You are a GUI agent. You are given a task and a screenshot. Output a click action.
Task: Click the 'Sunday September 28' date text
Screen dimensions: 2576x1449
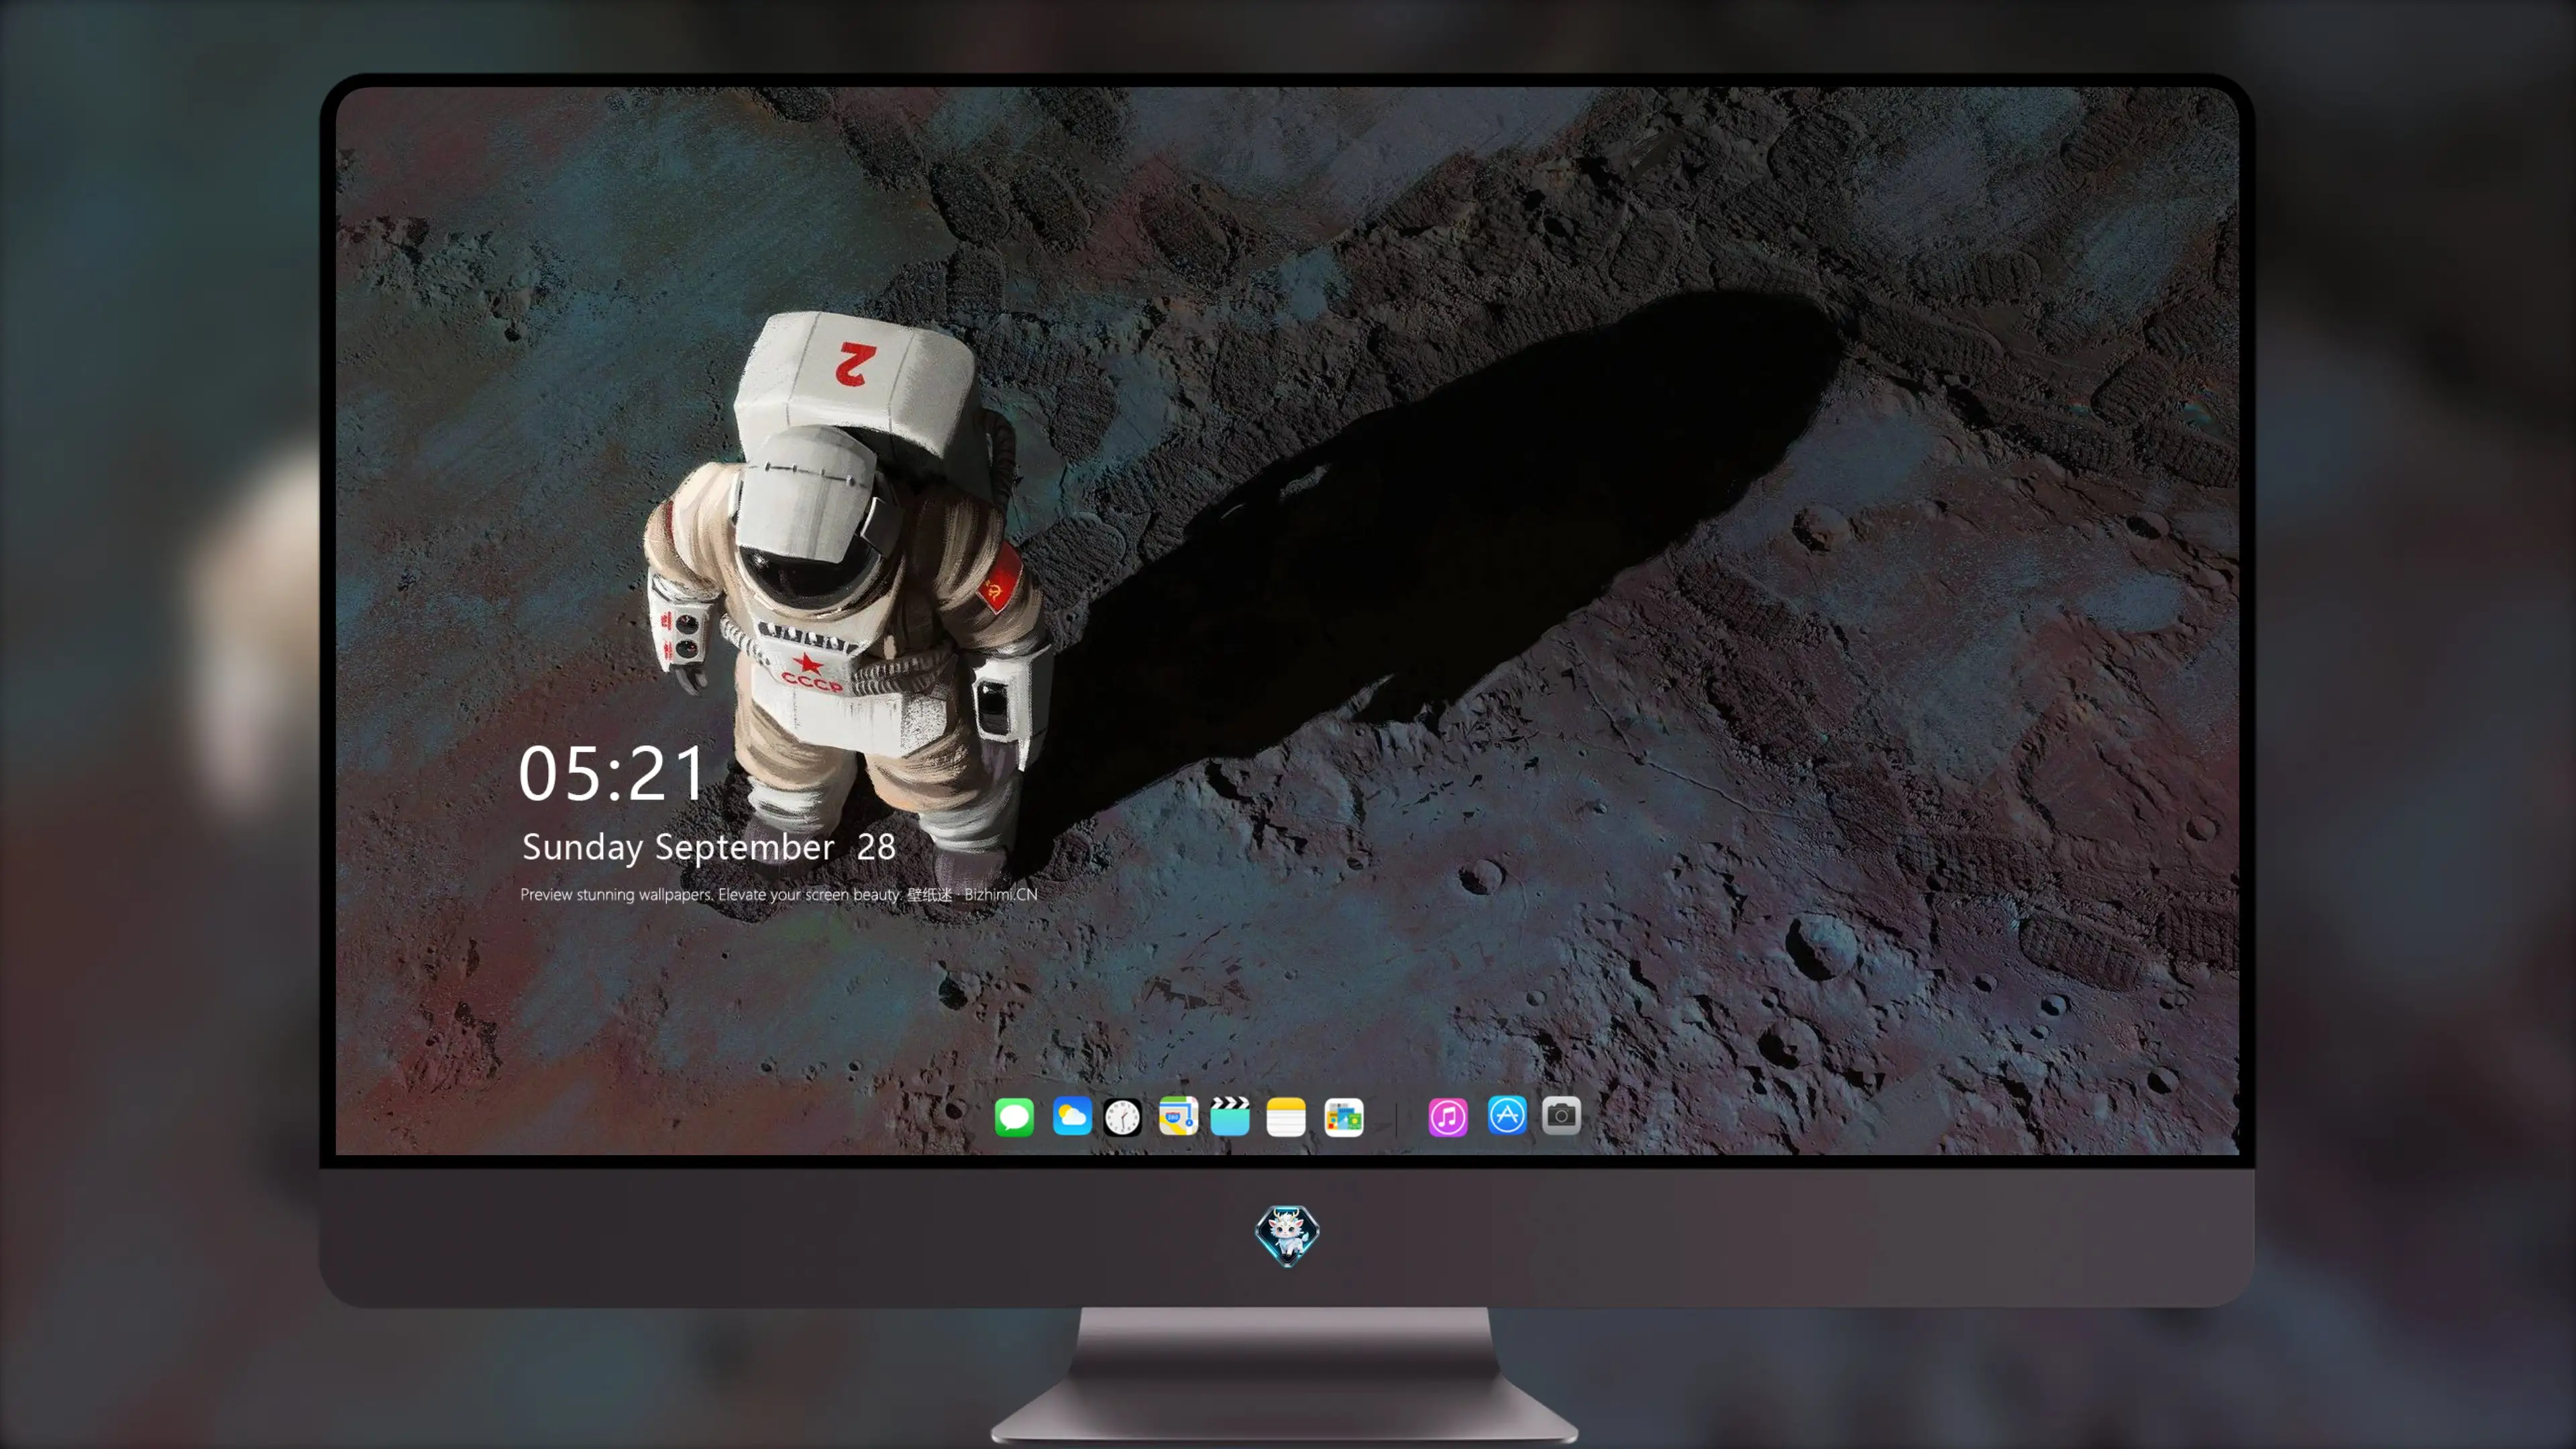[709, 847]
